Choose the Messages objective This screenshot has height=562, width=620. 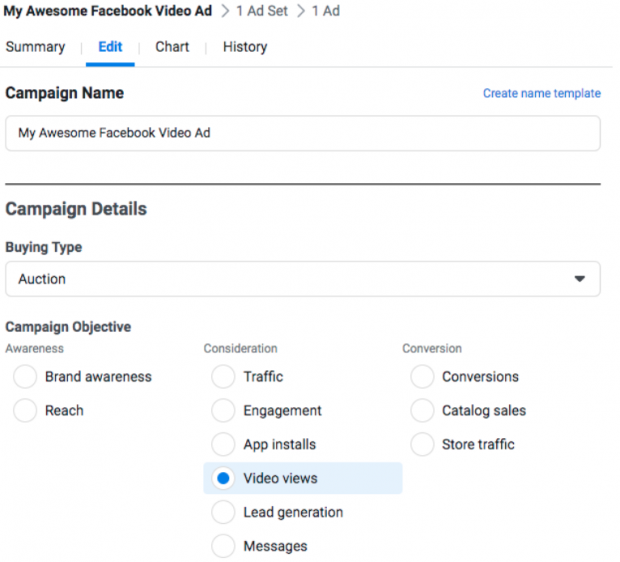coord(223,546)
